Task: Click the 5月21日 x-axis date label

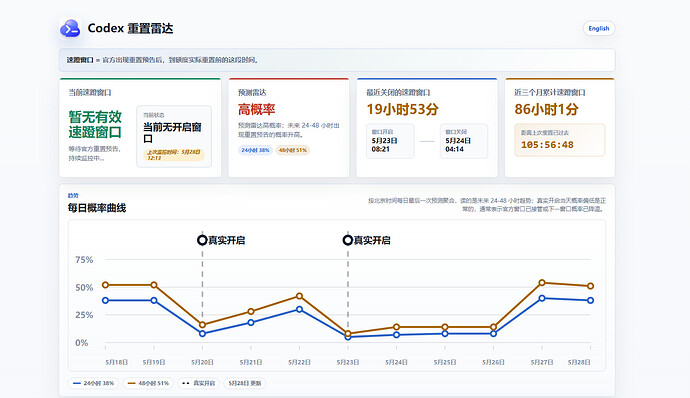Action: pyautogui.click(x=251, y=362)
